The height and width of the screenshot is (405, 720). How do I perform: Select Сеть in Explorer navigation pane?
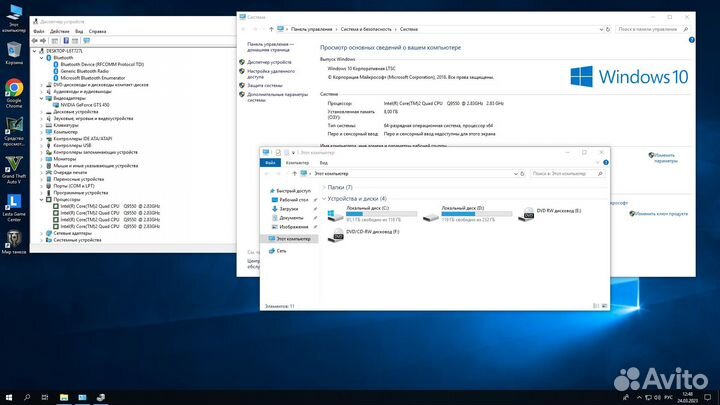(281, 251)
